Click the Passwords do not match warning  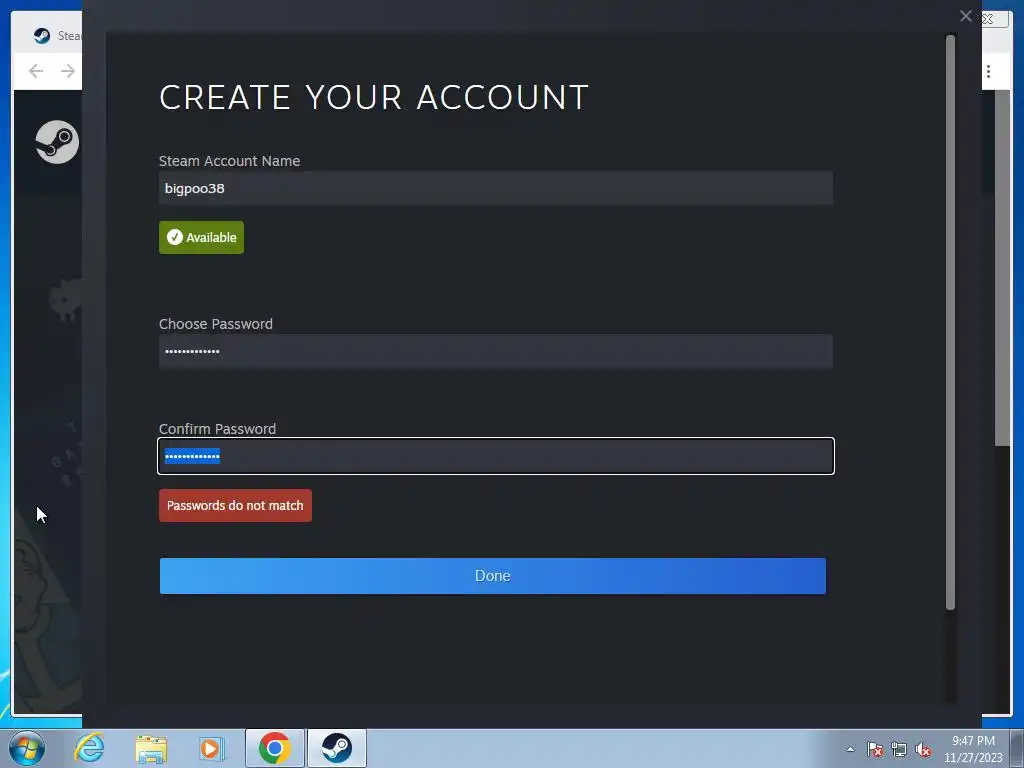pyautogui.click(x=235, y=505)
